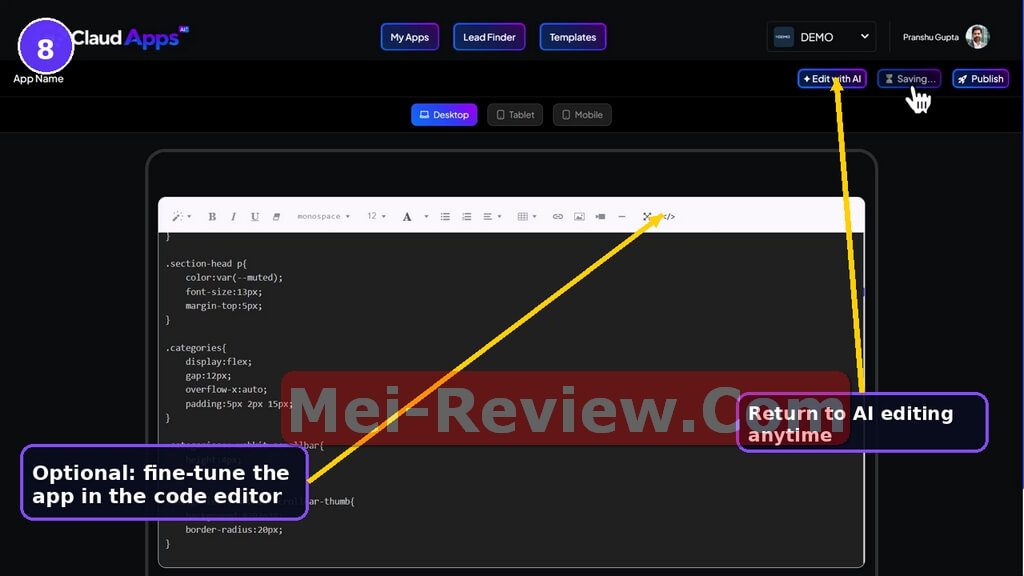Open the paragraph alignment dropdown

[x=492, y=216]
